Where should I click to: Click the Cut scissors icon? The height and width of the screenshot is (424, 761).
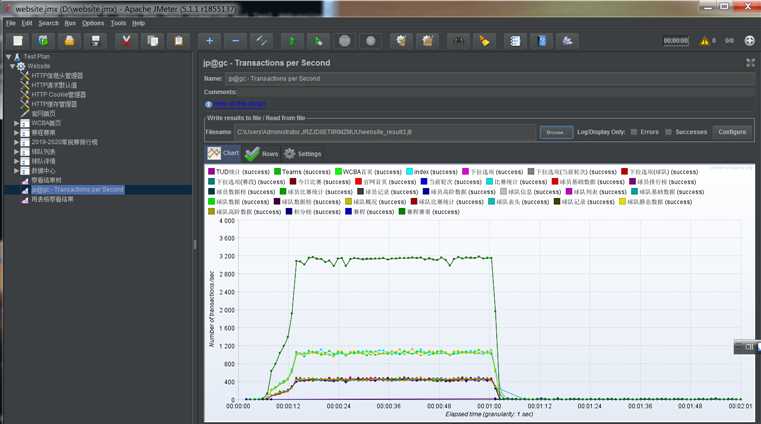tap(126, 41)
